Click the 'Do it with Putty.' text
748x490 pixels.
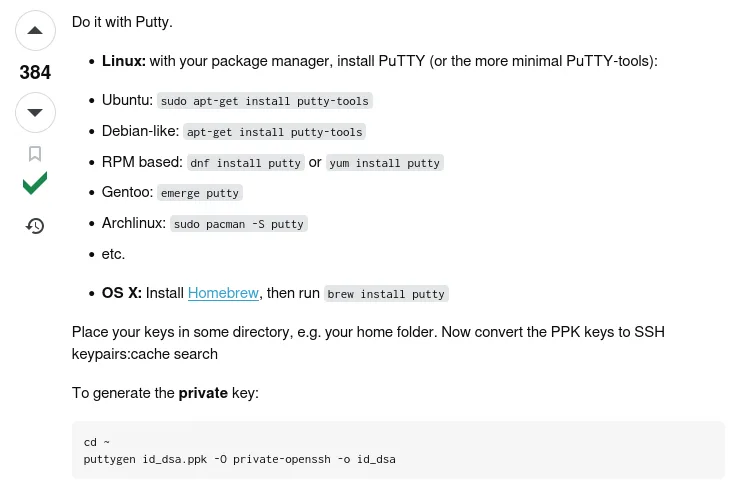click(x=122, y=22)
